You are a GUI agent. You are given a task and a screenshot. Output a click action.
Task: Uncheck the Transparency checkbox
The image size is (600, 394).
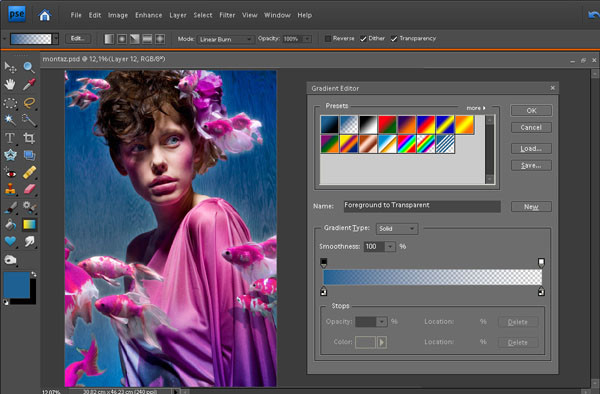click(394, 39)
